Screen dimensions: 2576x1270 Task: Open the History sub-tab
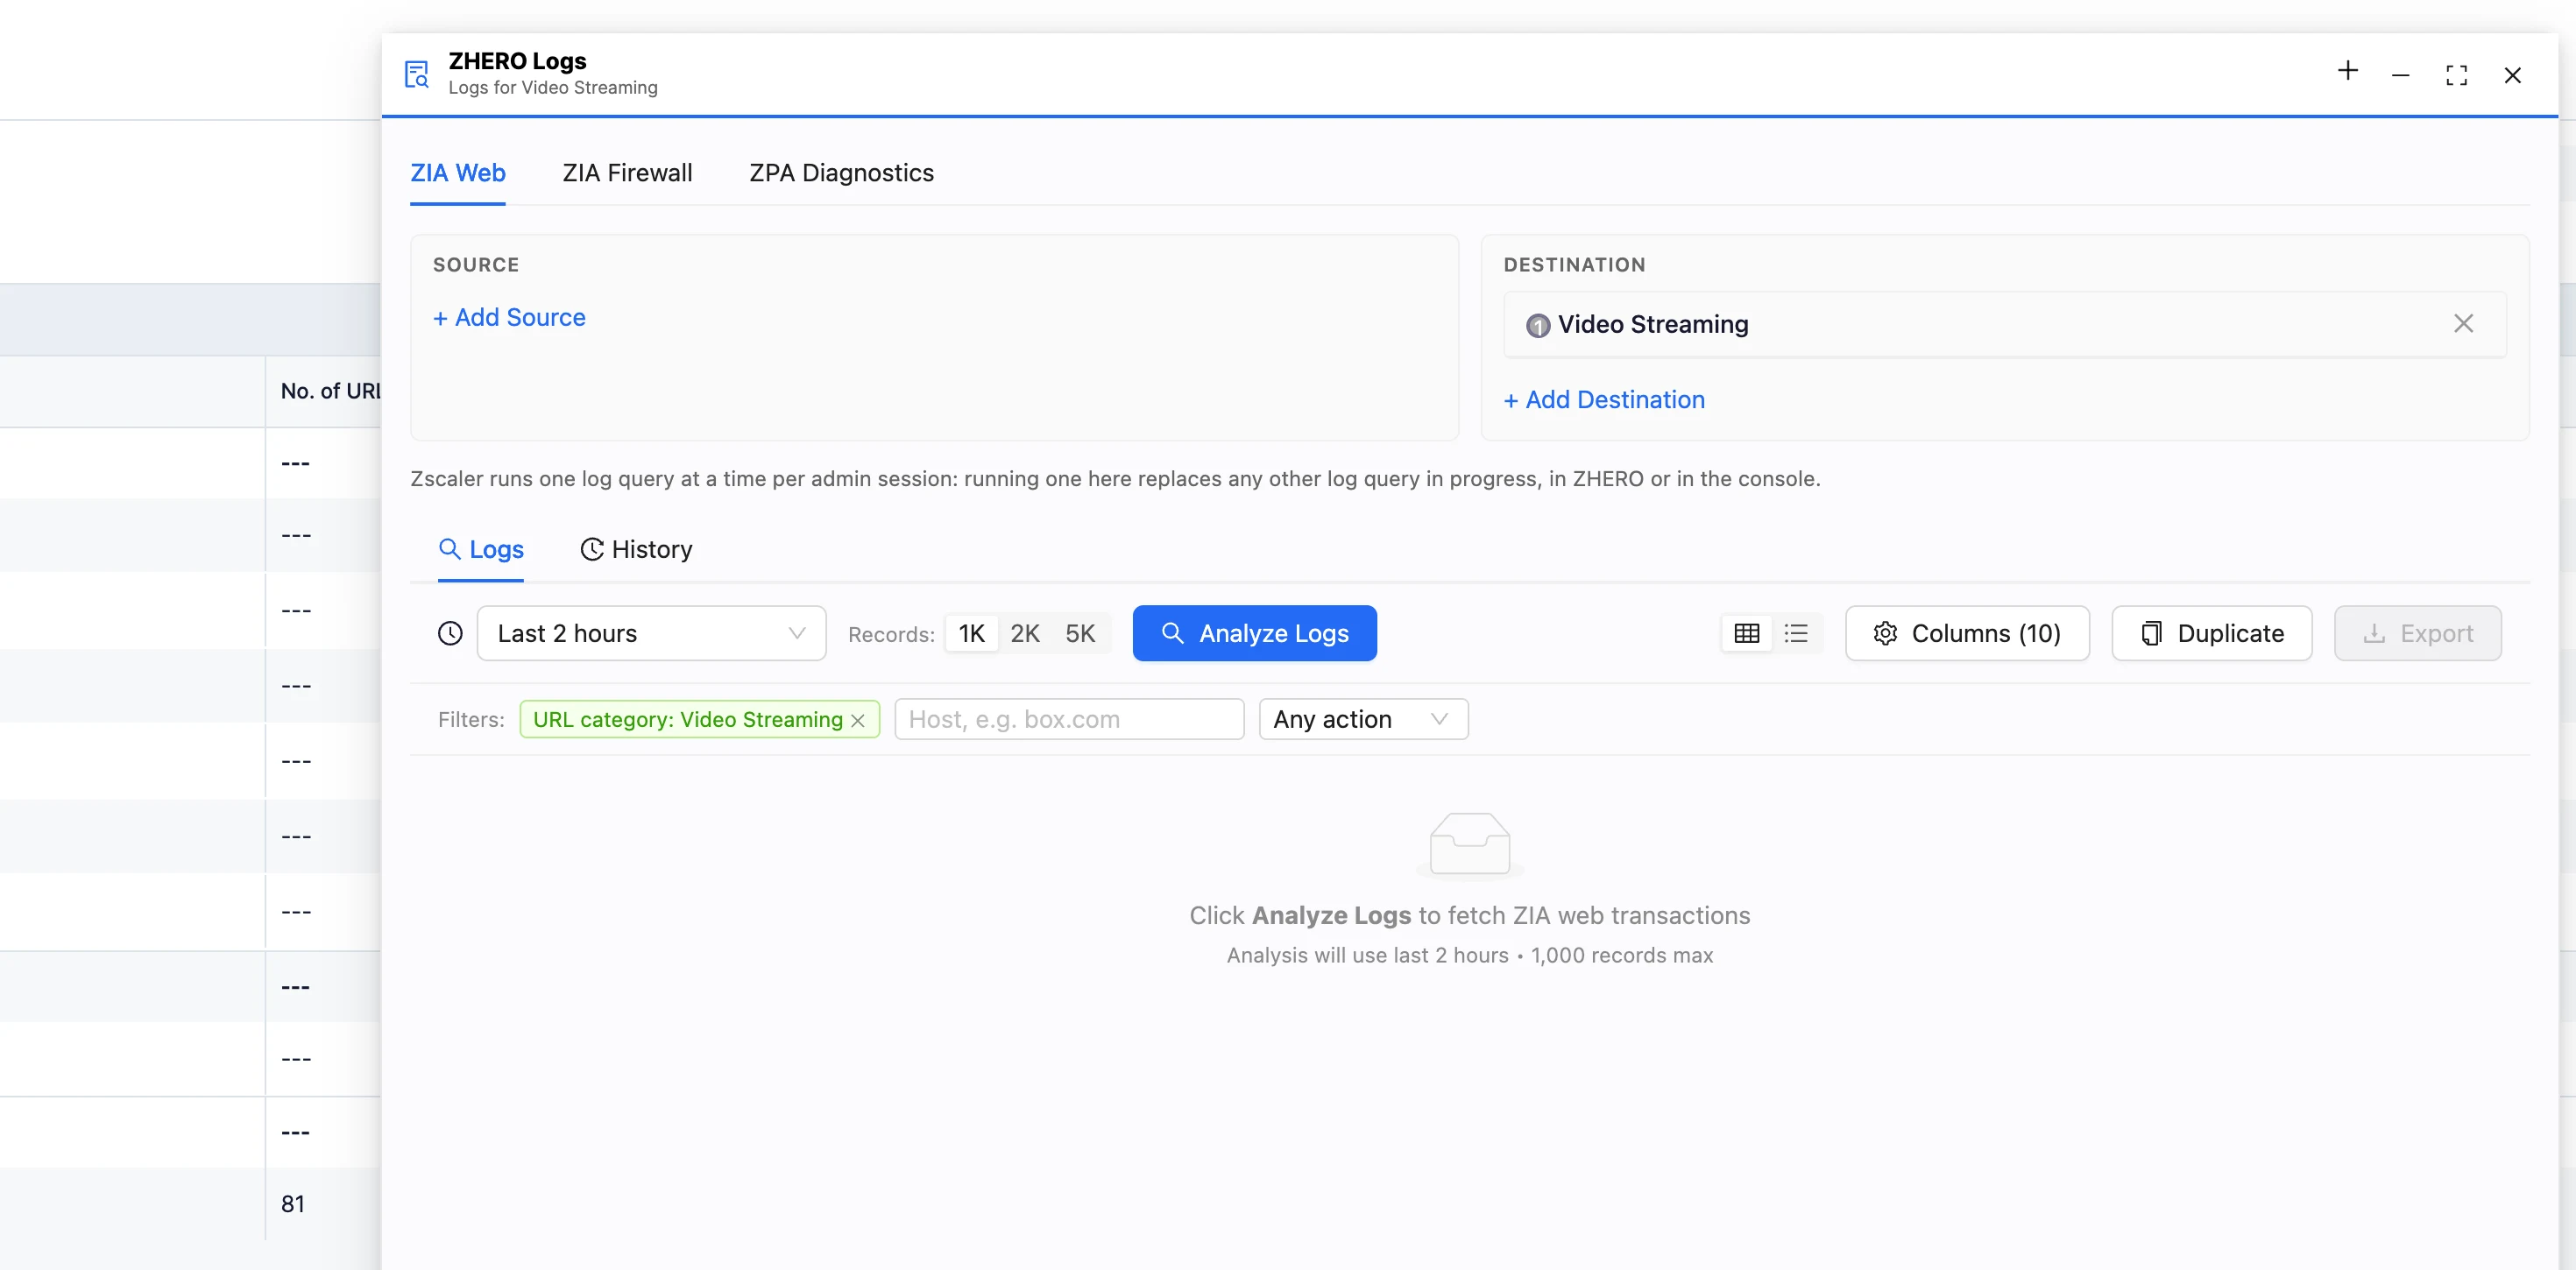point(636,549)
